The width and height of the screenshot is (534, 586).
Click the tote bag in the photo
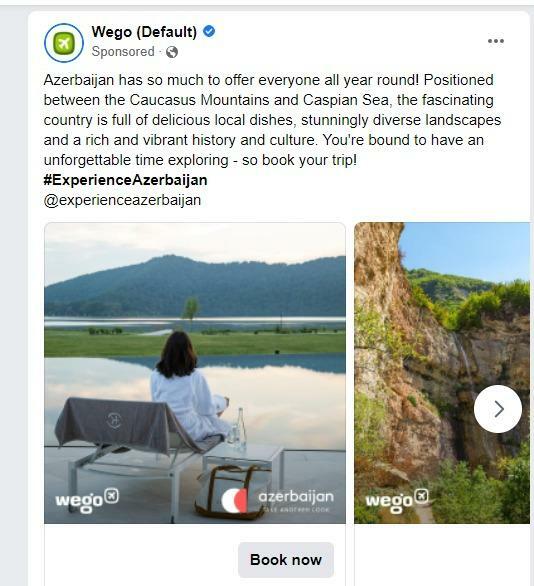point(232,491)
